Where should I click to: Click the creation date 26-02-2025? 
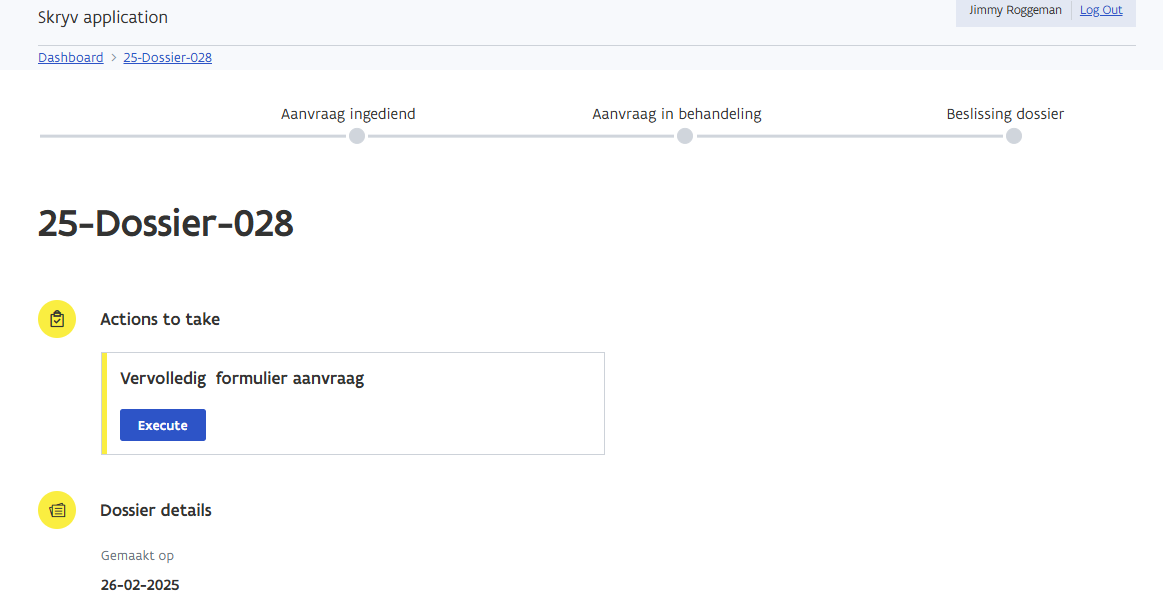[140, 585]
